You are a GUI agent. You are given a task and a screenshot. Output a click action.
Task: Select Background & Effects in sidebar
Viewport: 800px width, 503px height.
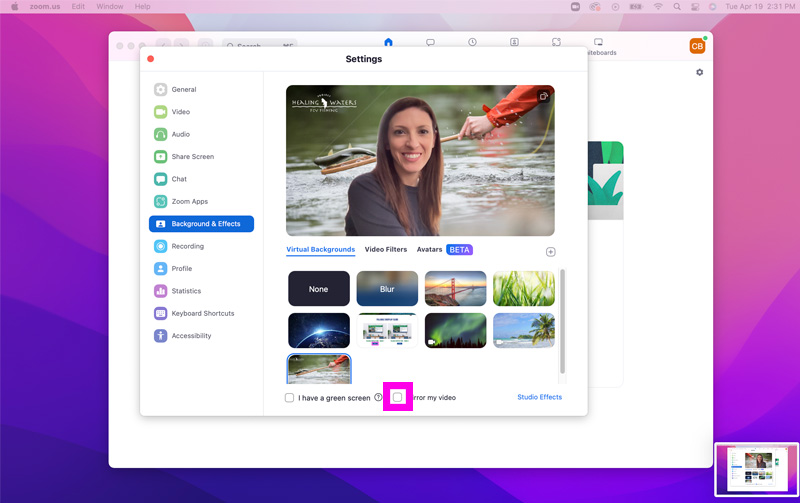click(202, 224)
